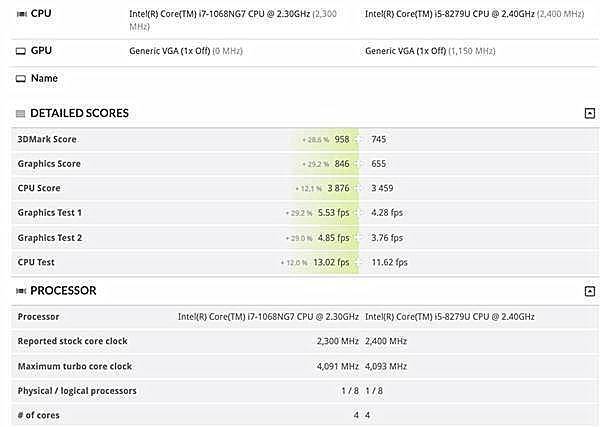This screenshot has height=427, width=600.
Task: Click the CPU chip icon in the top row
Action: 21,14
